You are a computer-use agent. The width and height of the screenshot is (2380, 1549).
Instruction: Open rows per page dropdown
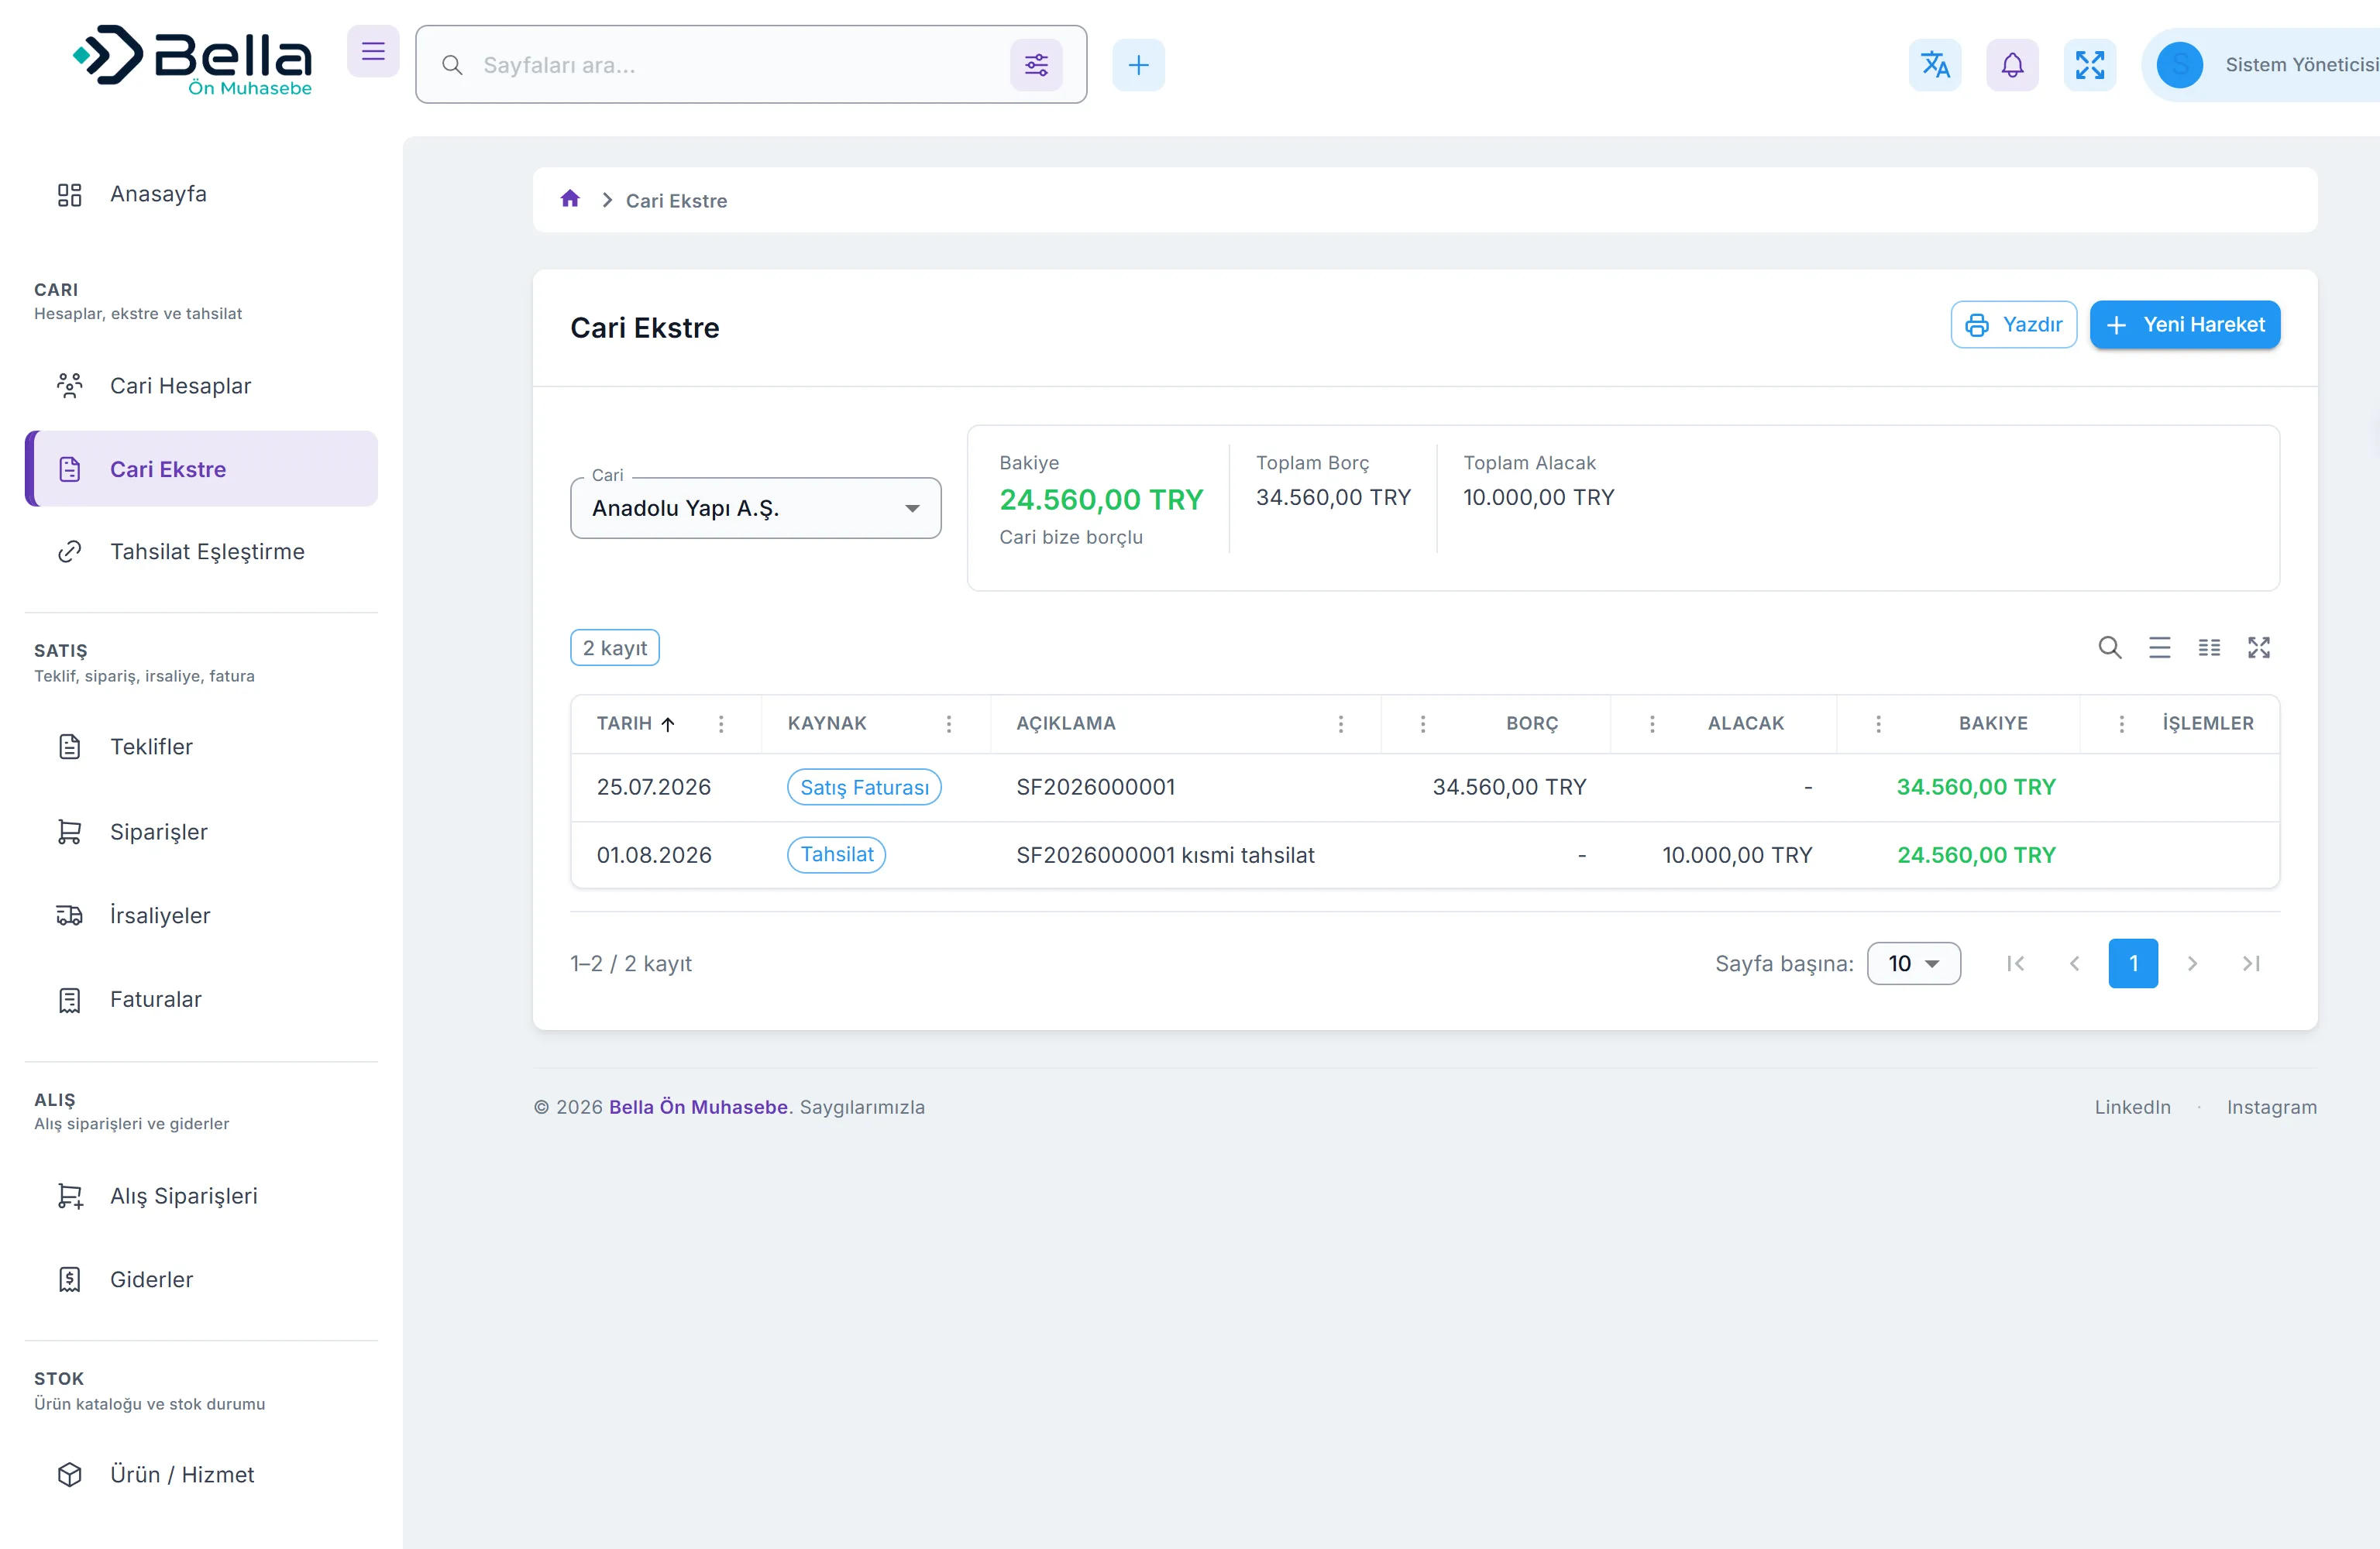click(1913, 963)
